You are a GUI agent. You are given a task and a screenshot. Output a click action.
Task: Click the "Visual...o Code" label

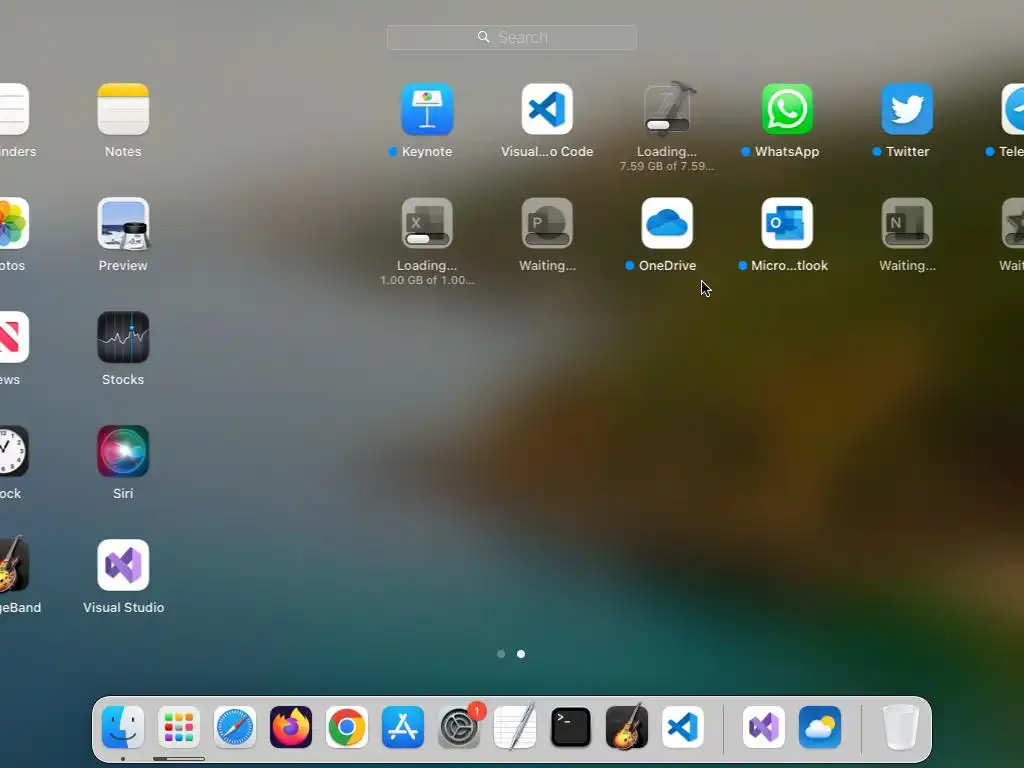pos(547,152)
